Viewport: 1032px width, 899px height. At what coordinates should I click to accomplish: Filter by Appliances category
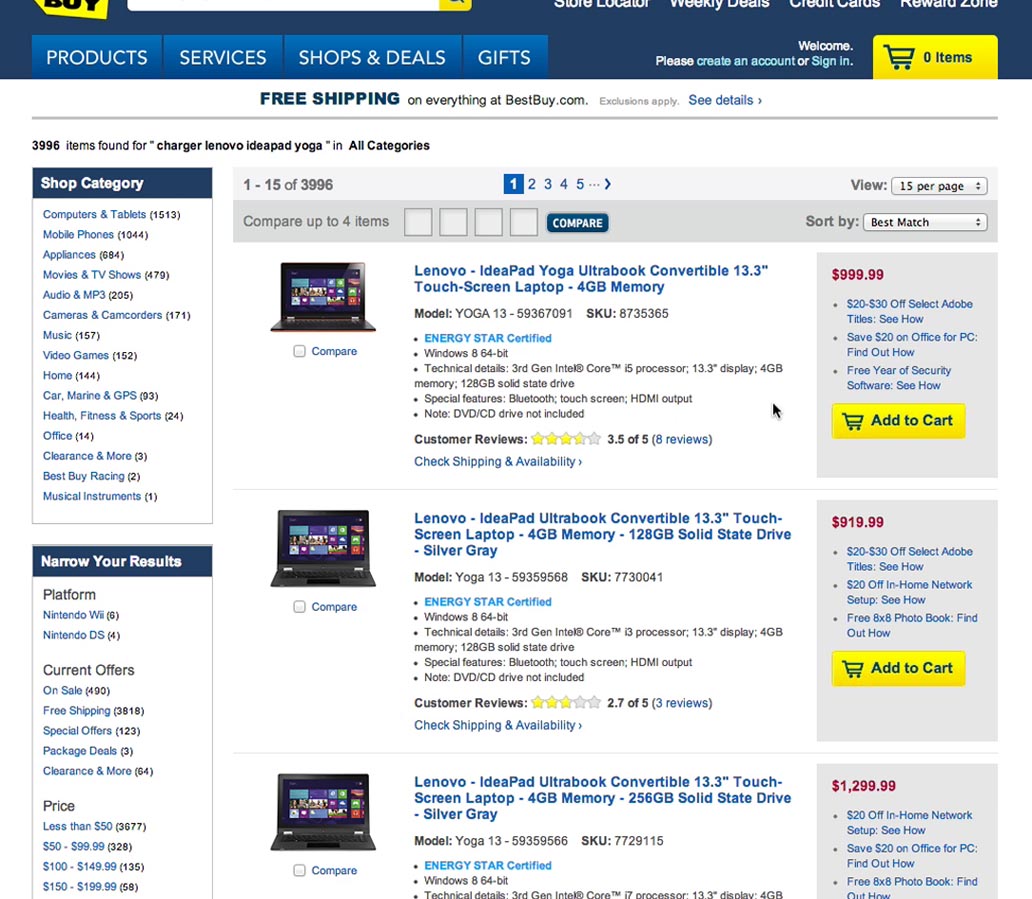pyautogui.click(x=69, y=255)
